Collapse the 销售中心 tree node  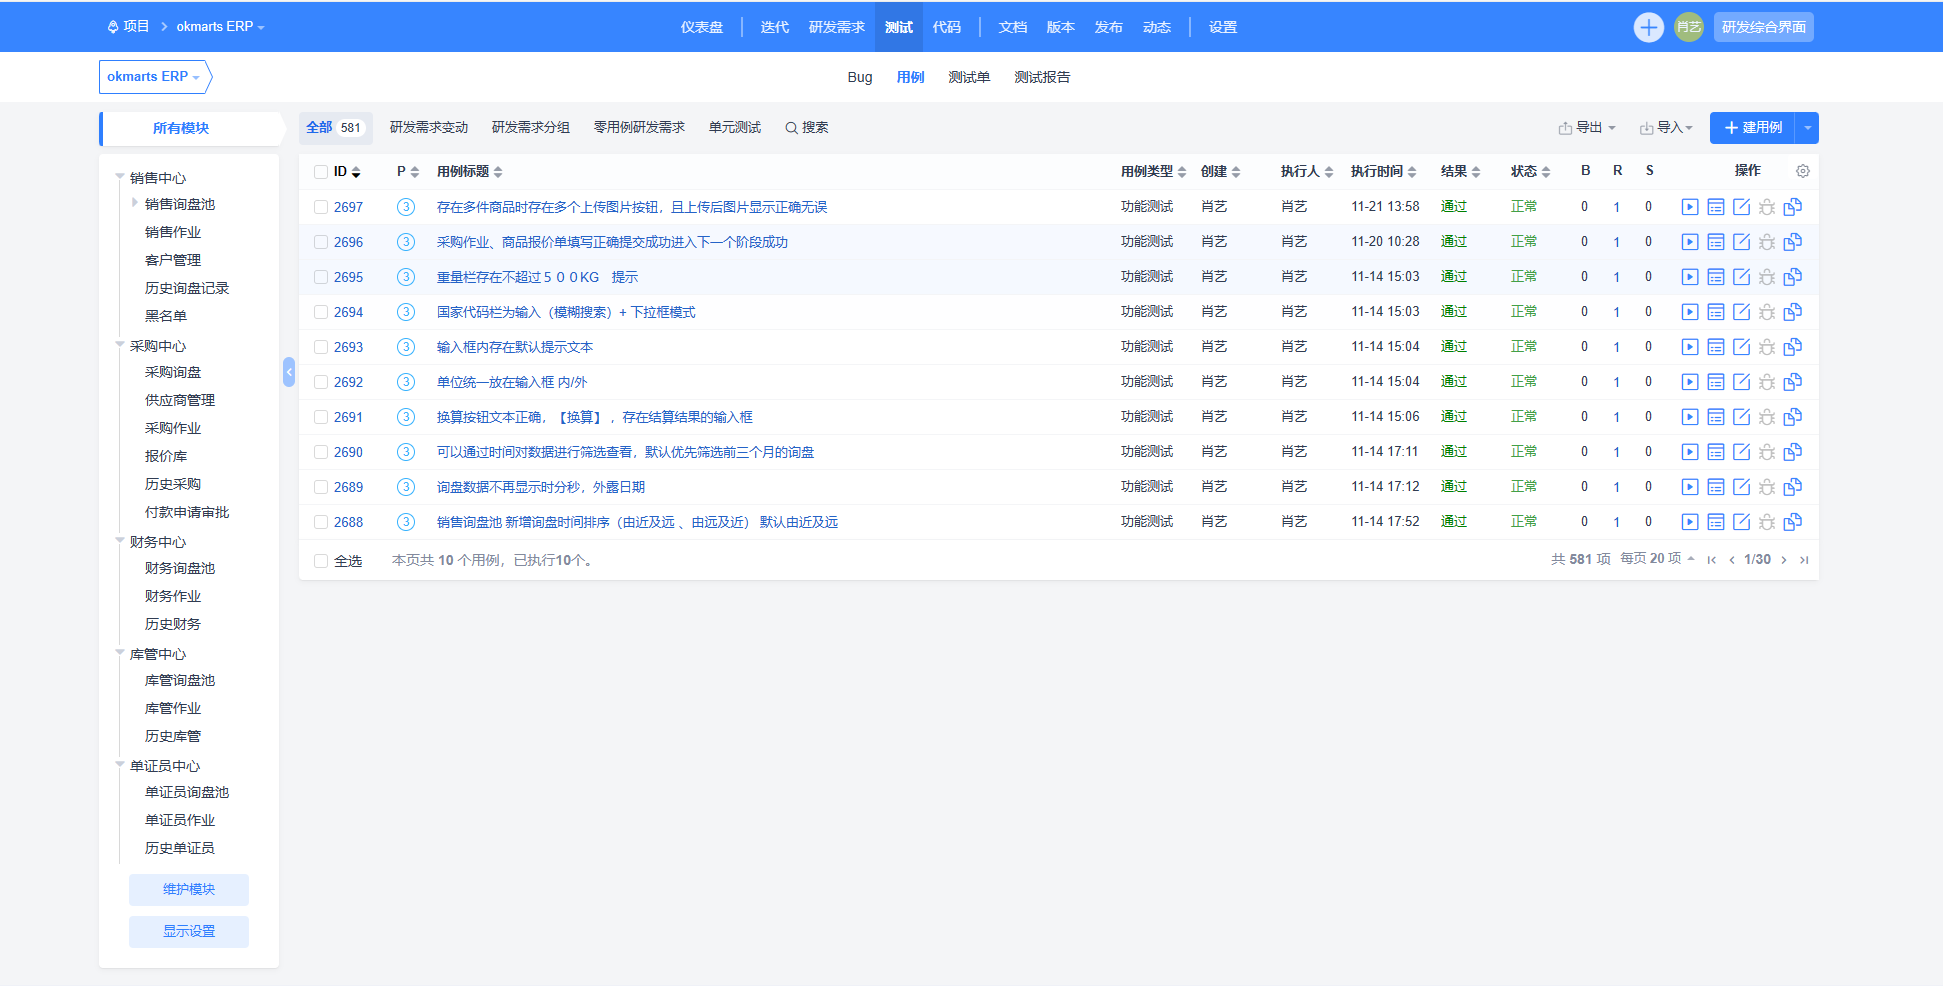[x=120, y=177]
